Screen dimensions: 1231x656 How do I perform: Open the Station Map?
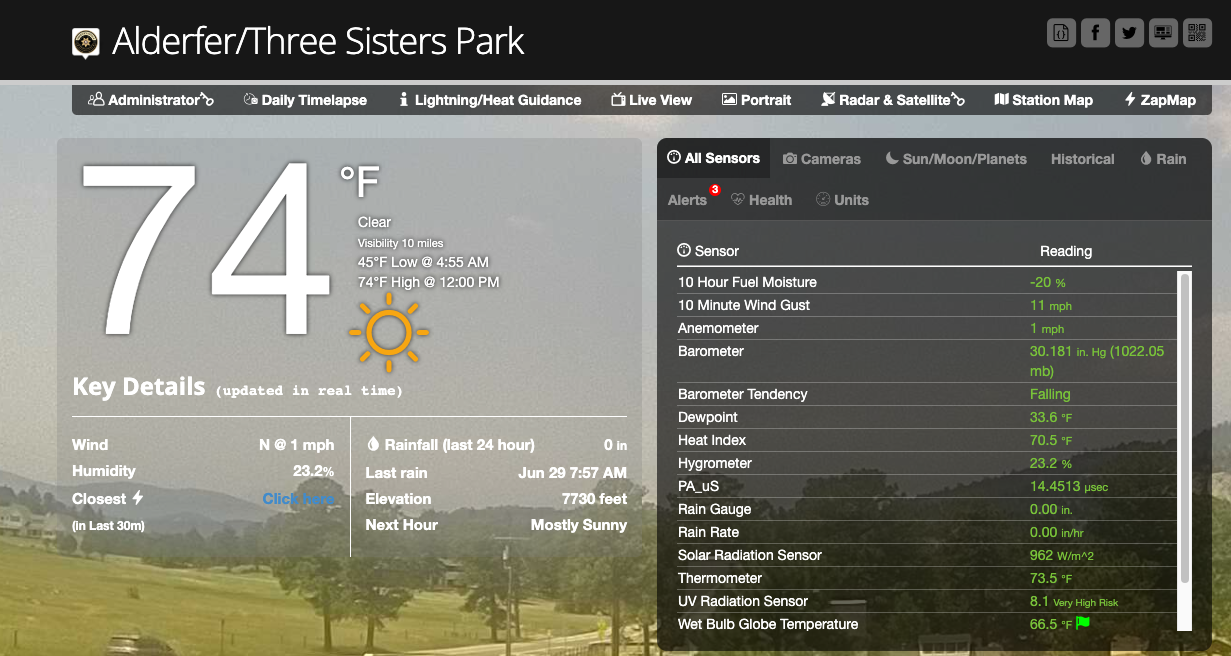[x=1043, y=100]
